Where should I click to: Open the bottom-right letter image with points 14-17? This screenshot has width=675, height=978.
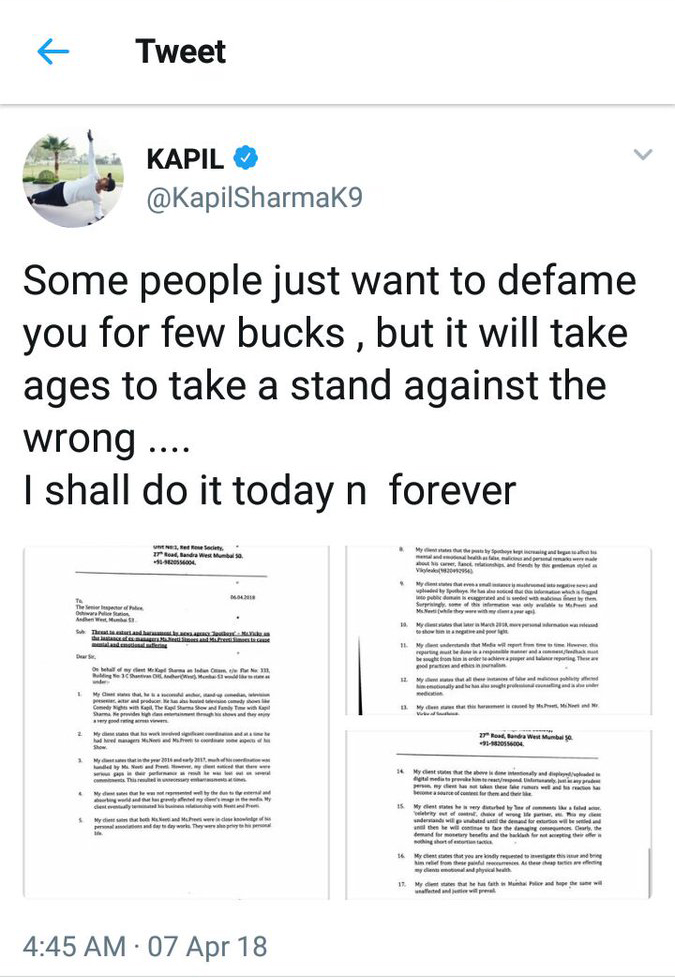498,814
